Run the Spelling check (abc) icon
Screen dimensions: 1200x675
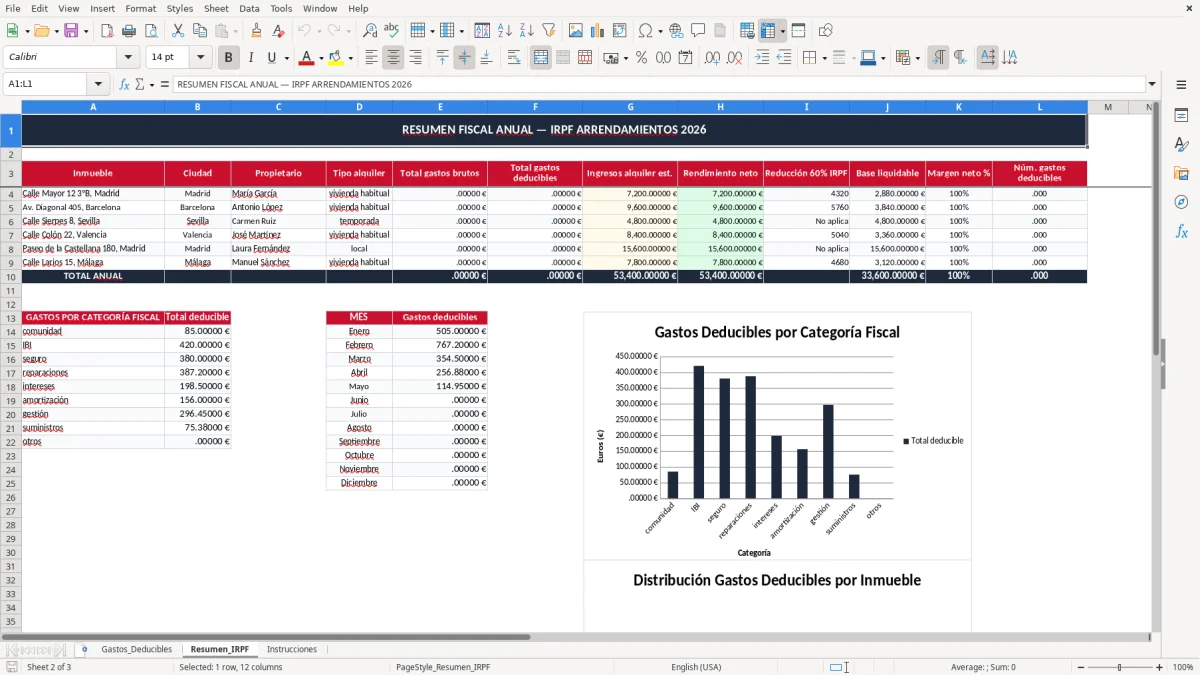392,31
